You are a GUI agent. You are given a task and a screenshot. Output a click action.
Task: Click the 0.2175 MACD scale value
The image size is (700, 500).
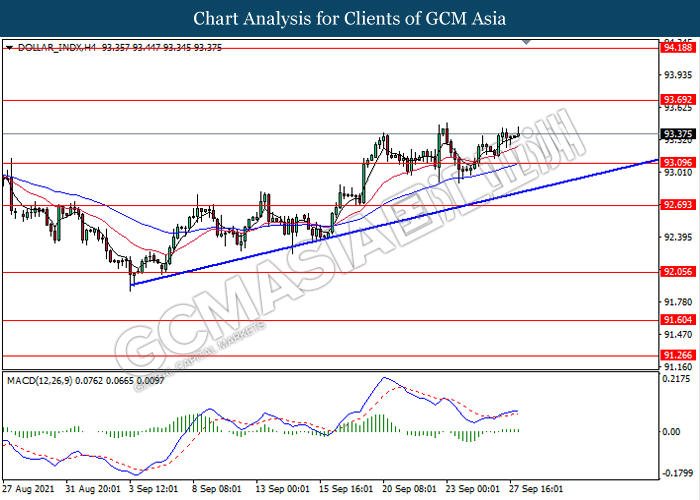pos(678,379)
